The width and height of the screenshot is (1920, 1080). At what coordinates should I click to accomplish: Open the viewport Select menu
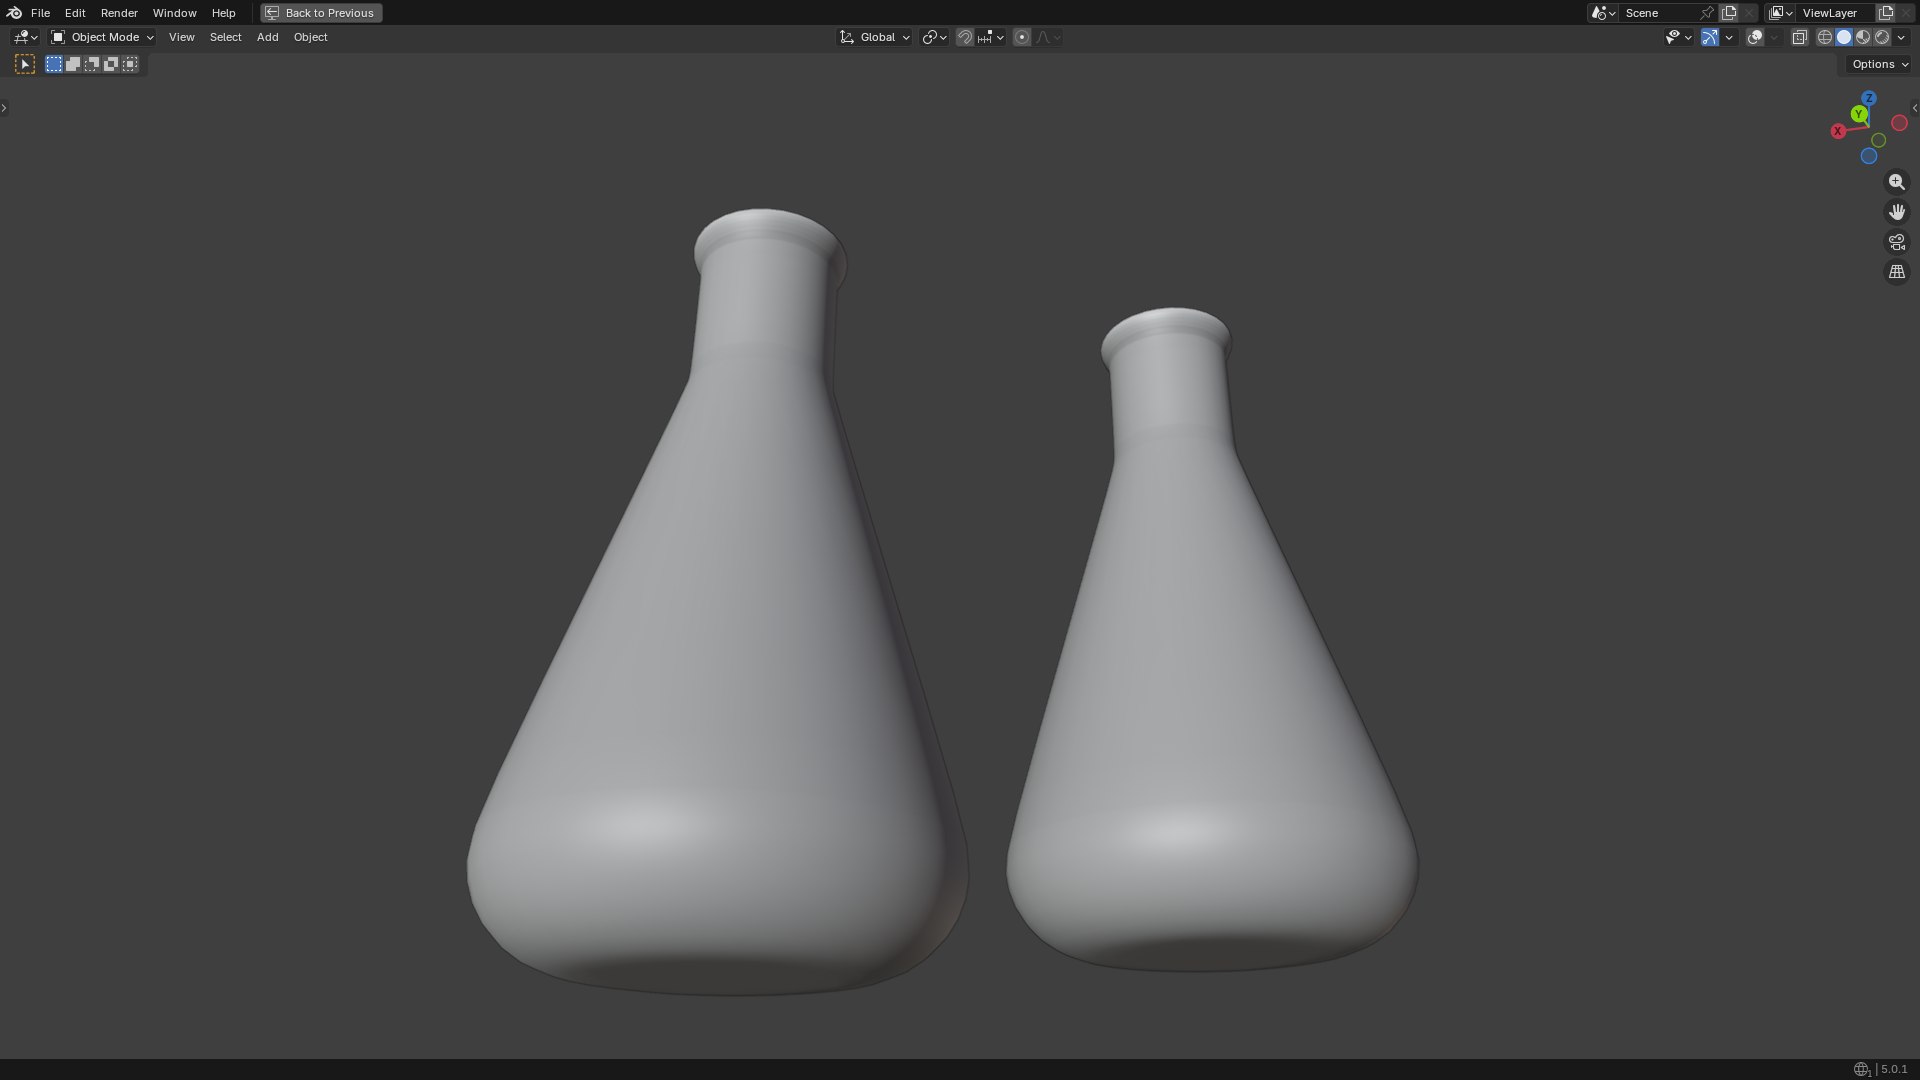(225, 37)
